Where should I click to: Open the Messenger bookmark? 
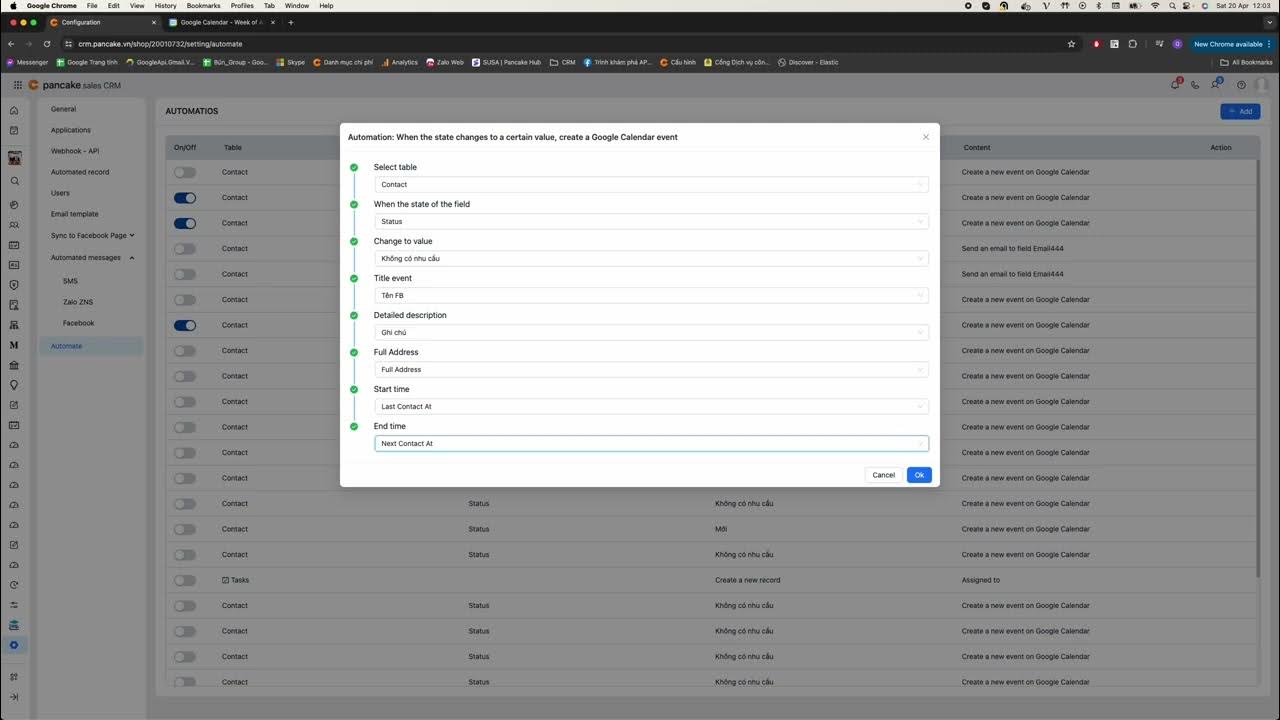click(x=27, y=62)
